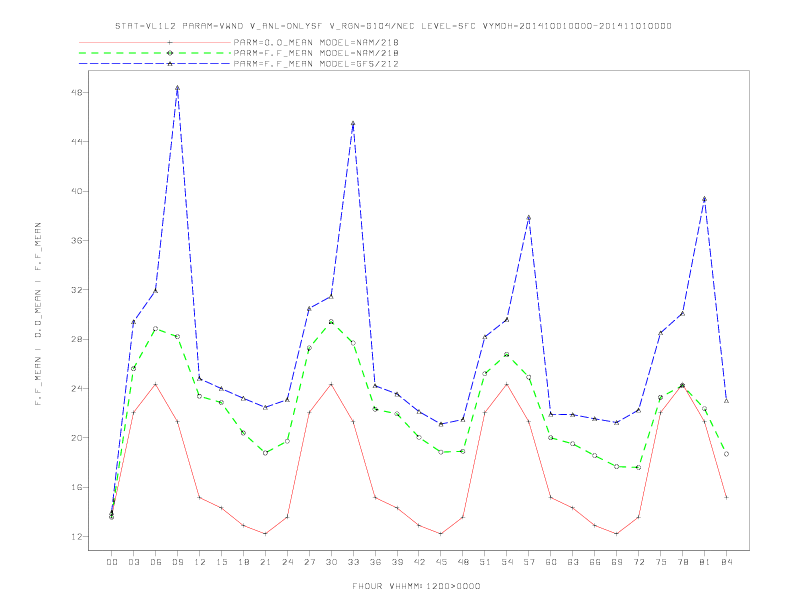The height and width of the screenshot is (612, 792).
Task: Click the green NAM circle marker at hour 06
Action: [x=156, y=329]
